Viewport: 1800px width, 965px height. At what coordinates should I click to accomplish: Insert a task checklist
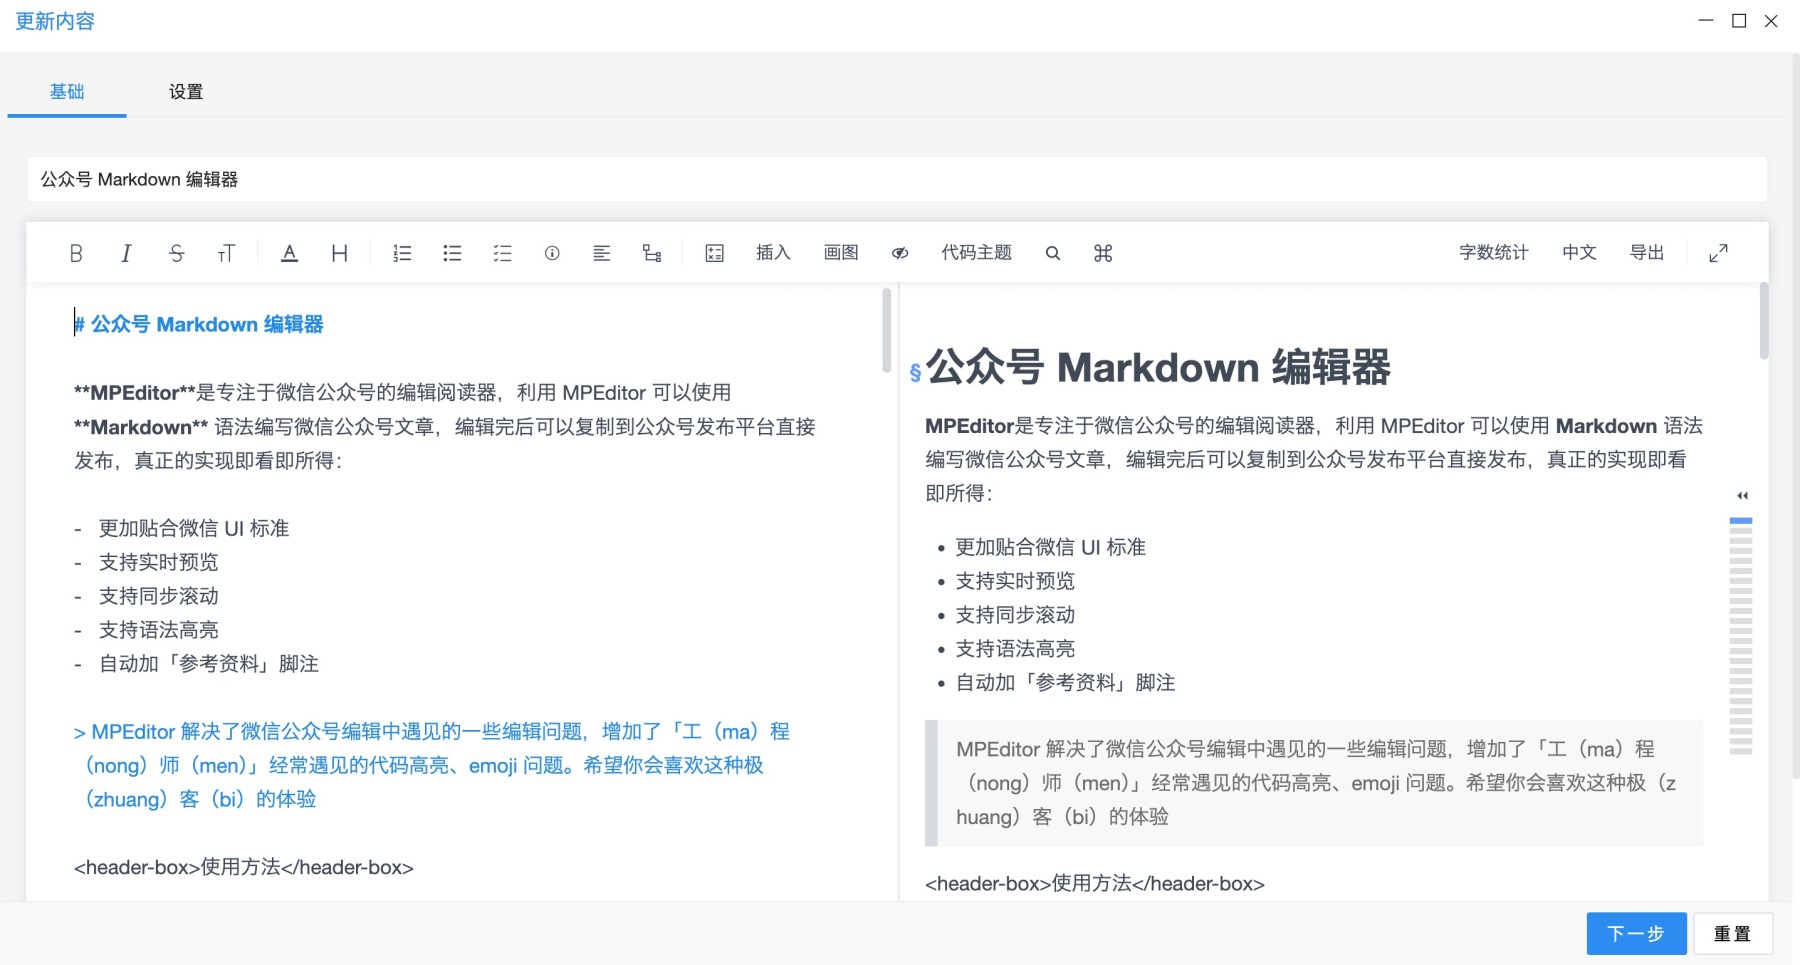click(x=502, y=253)
